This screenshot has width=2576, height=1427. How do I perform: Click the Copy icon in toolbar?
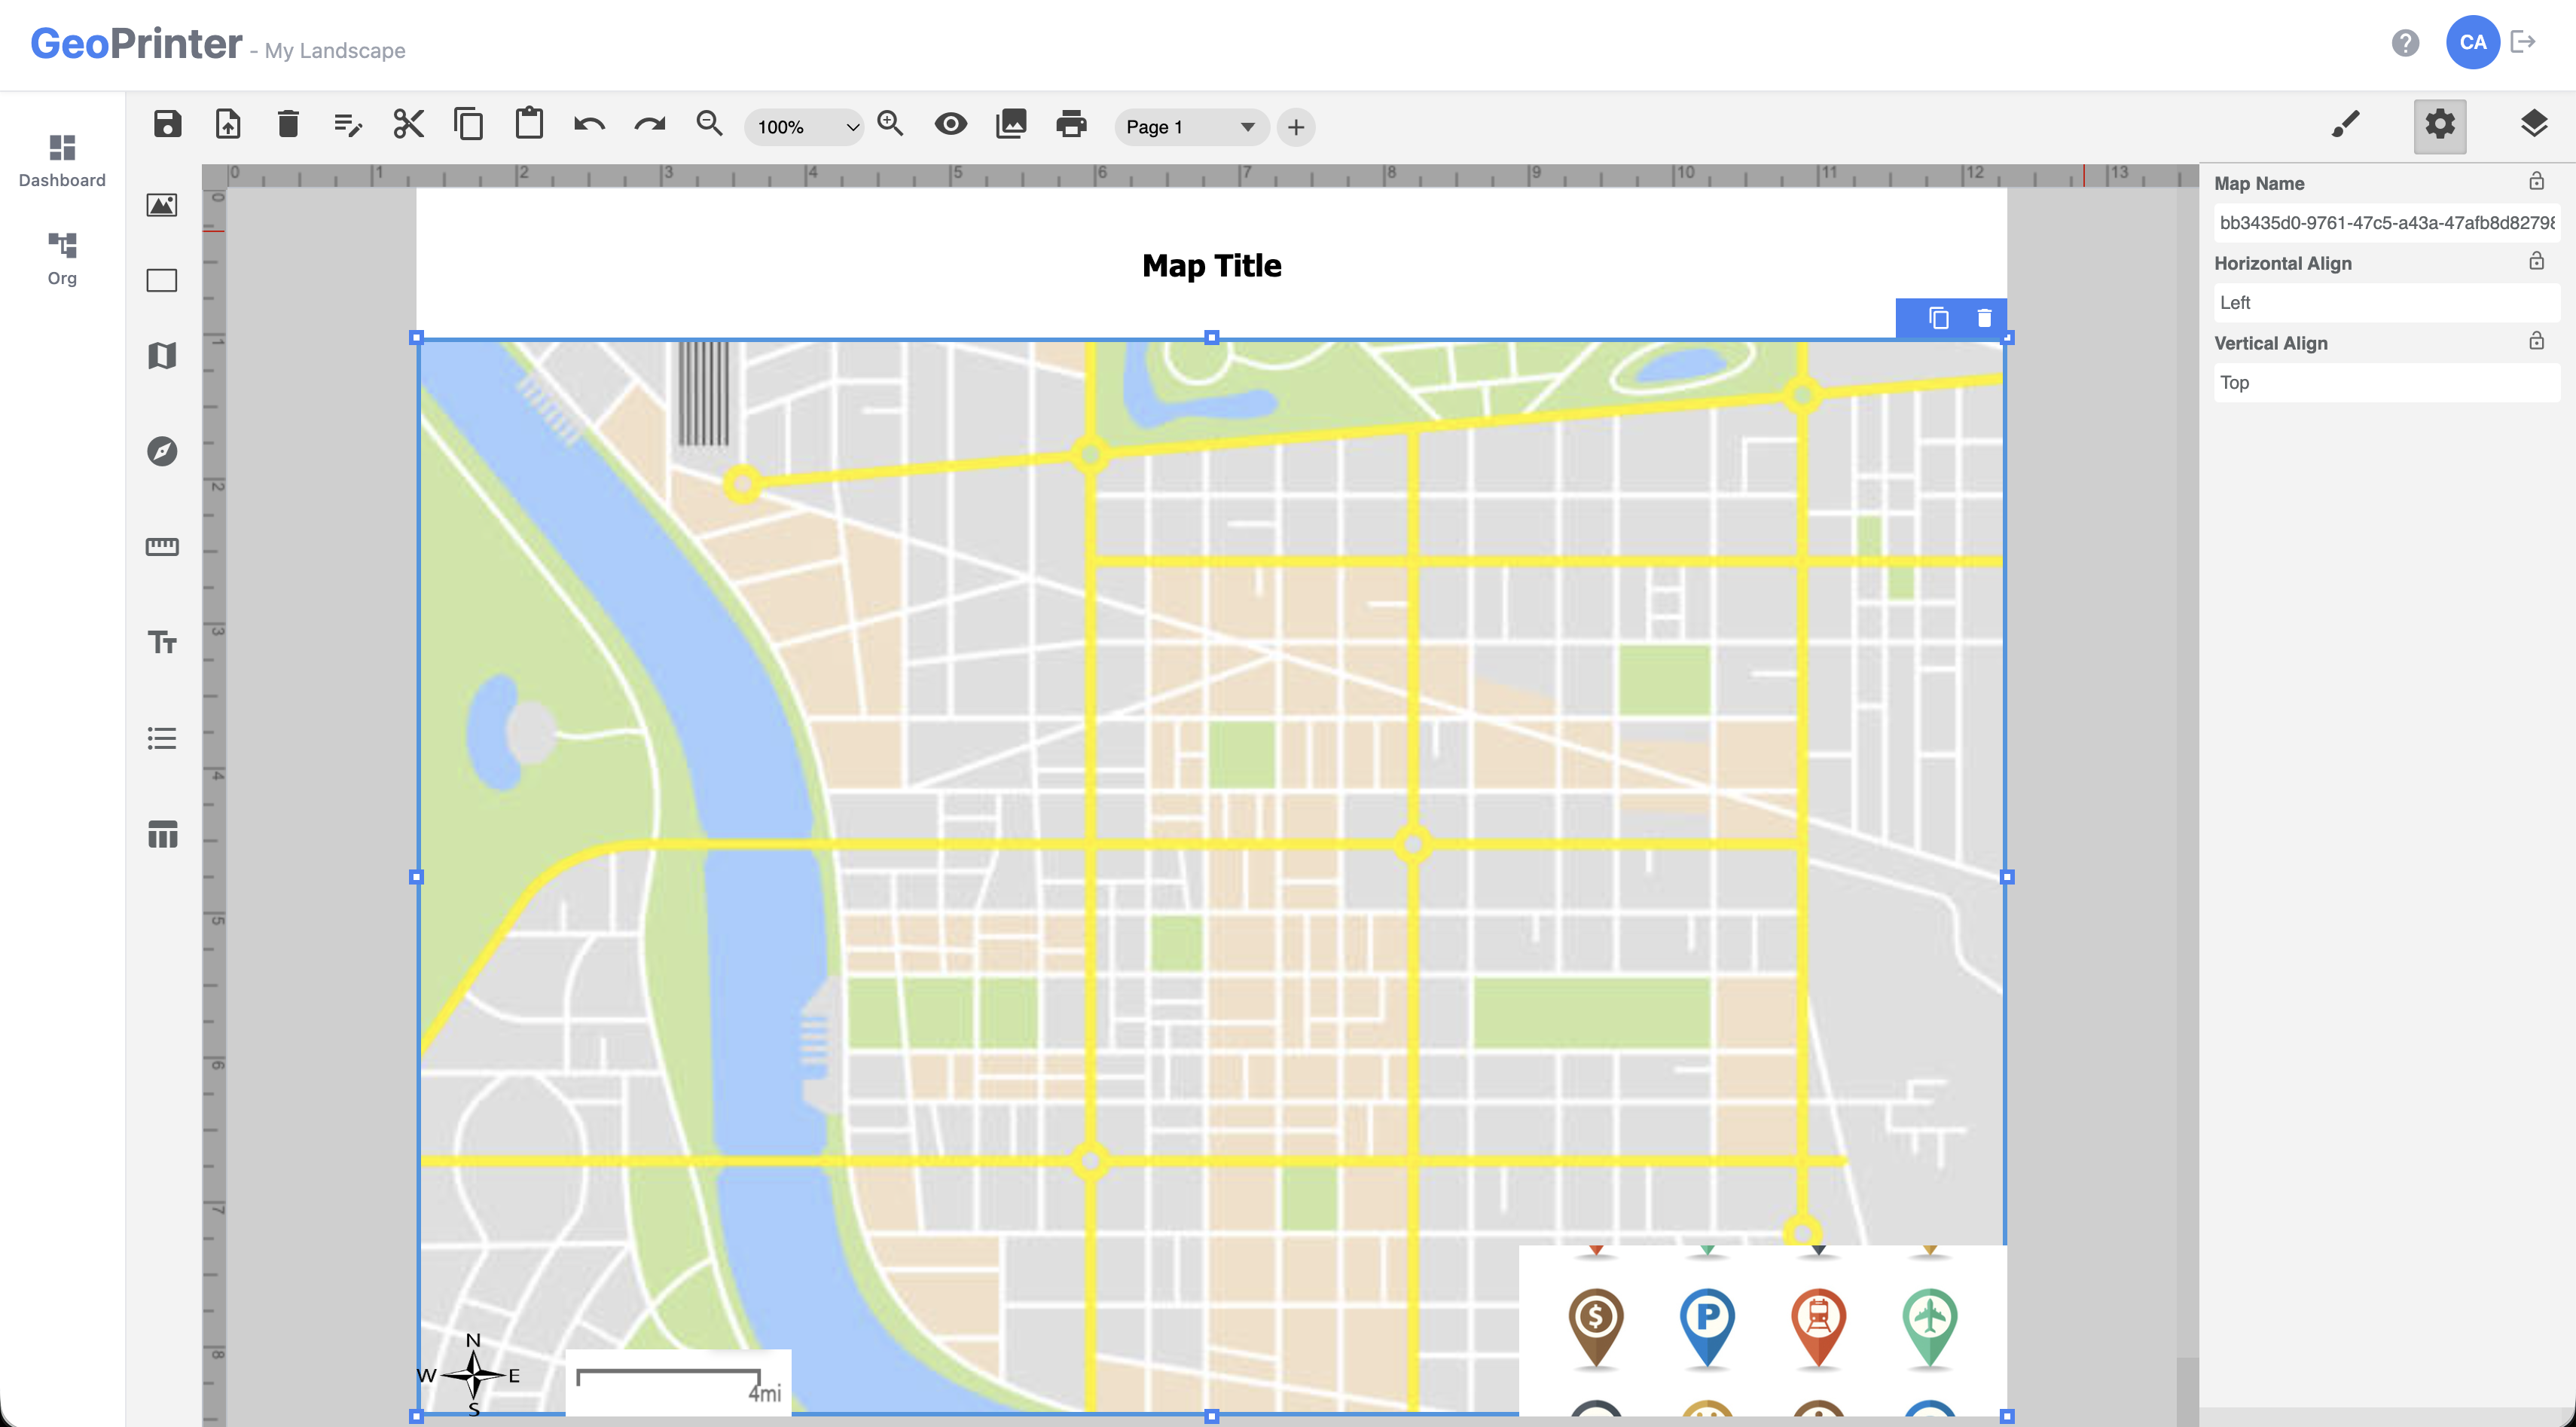469,125
